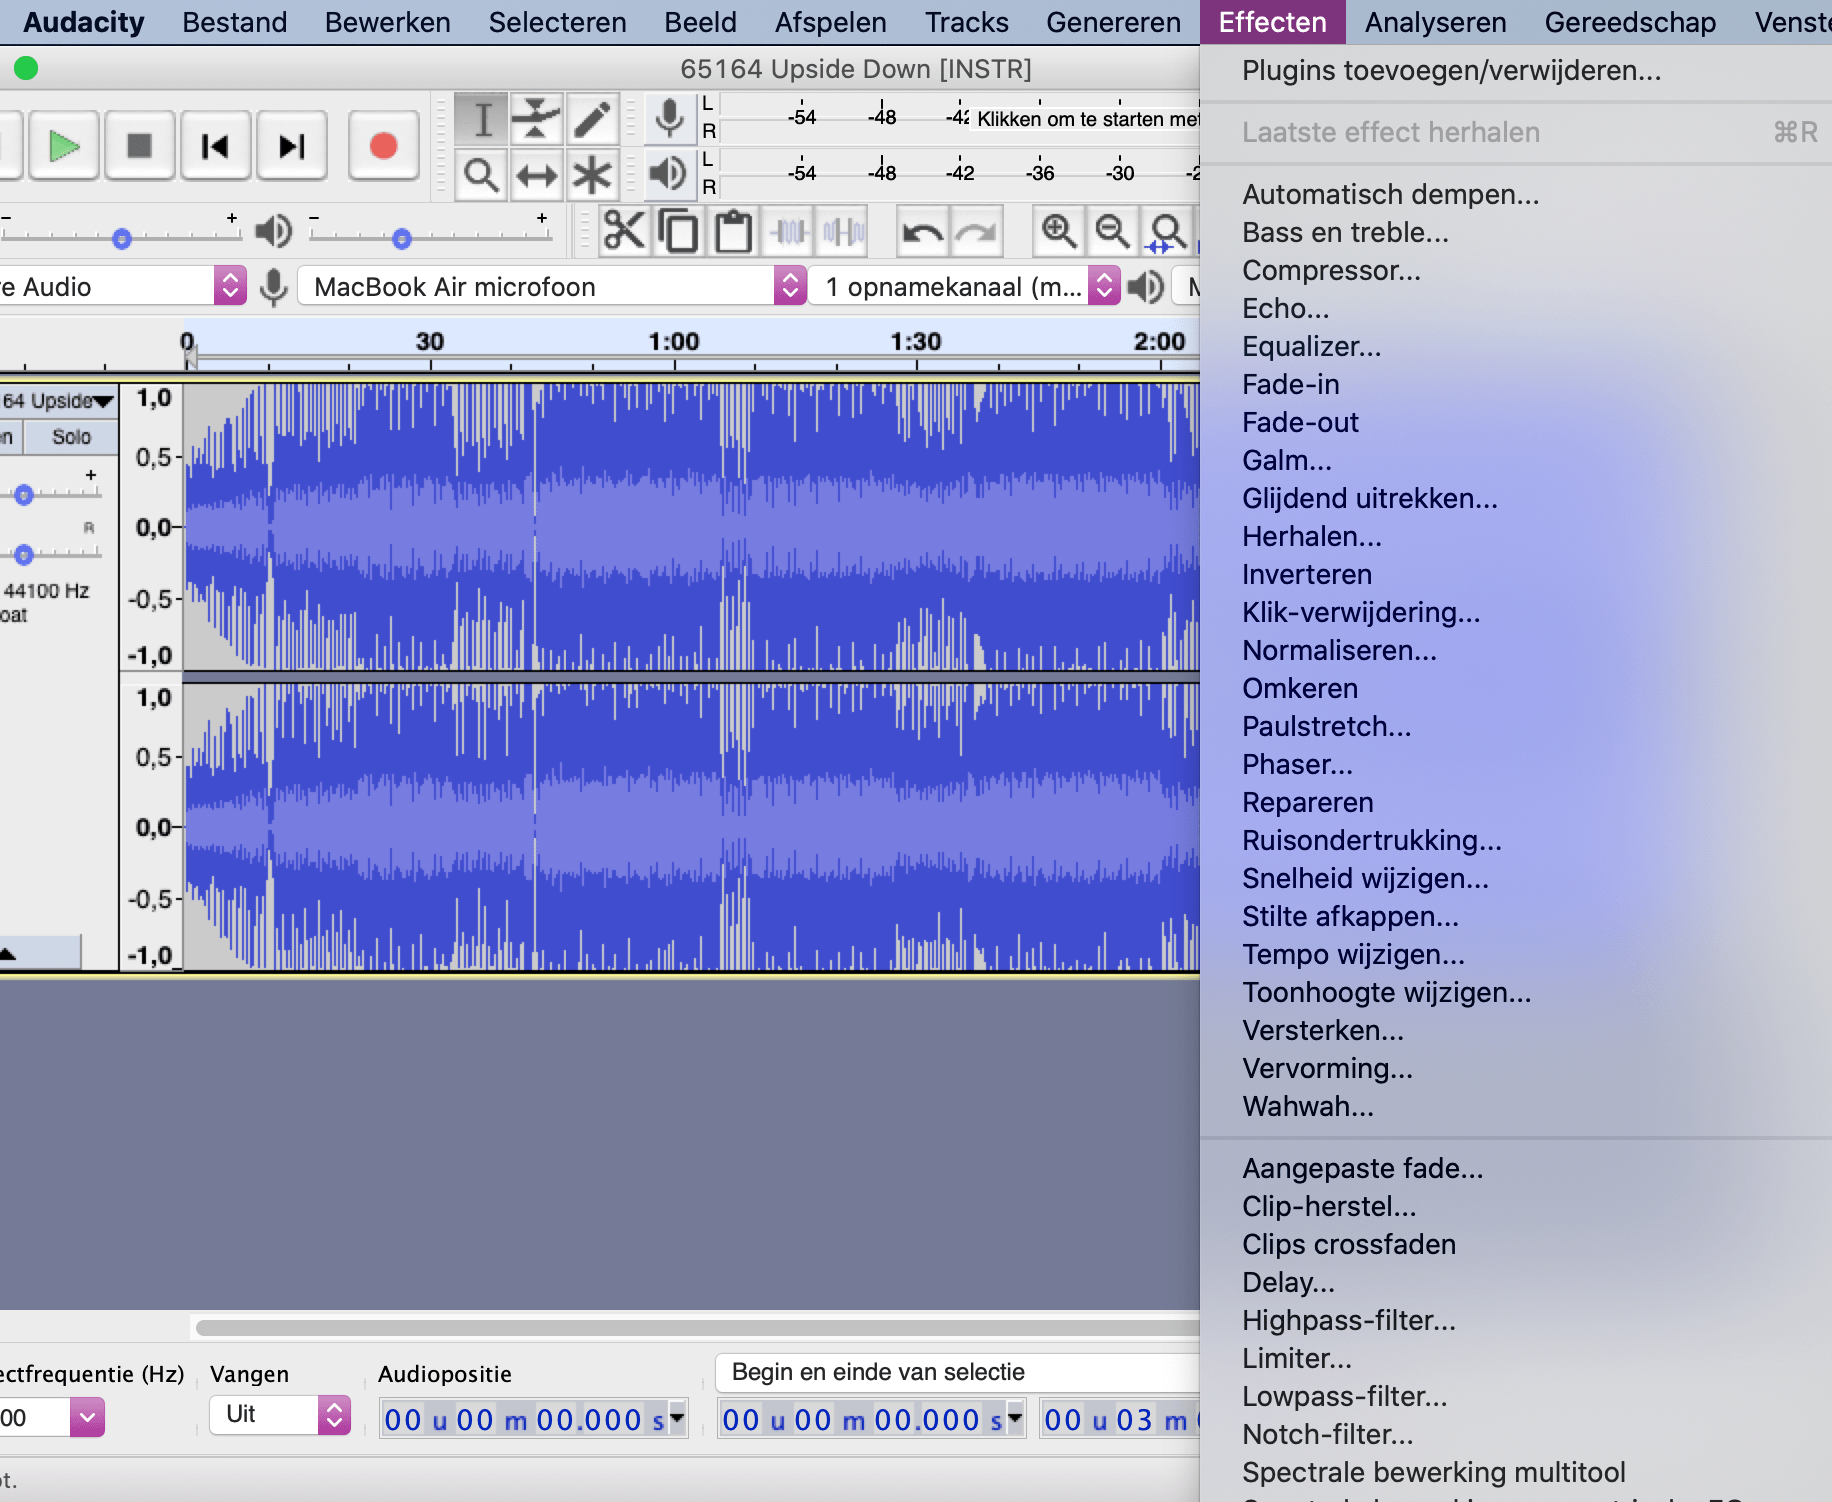1832x1502 pixels.
Task: Click the recording meter microphone icon
Action: [669, 119]
